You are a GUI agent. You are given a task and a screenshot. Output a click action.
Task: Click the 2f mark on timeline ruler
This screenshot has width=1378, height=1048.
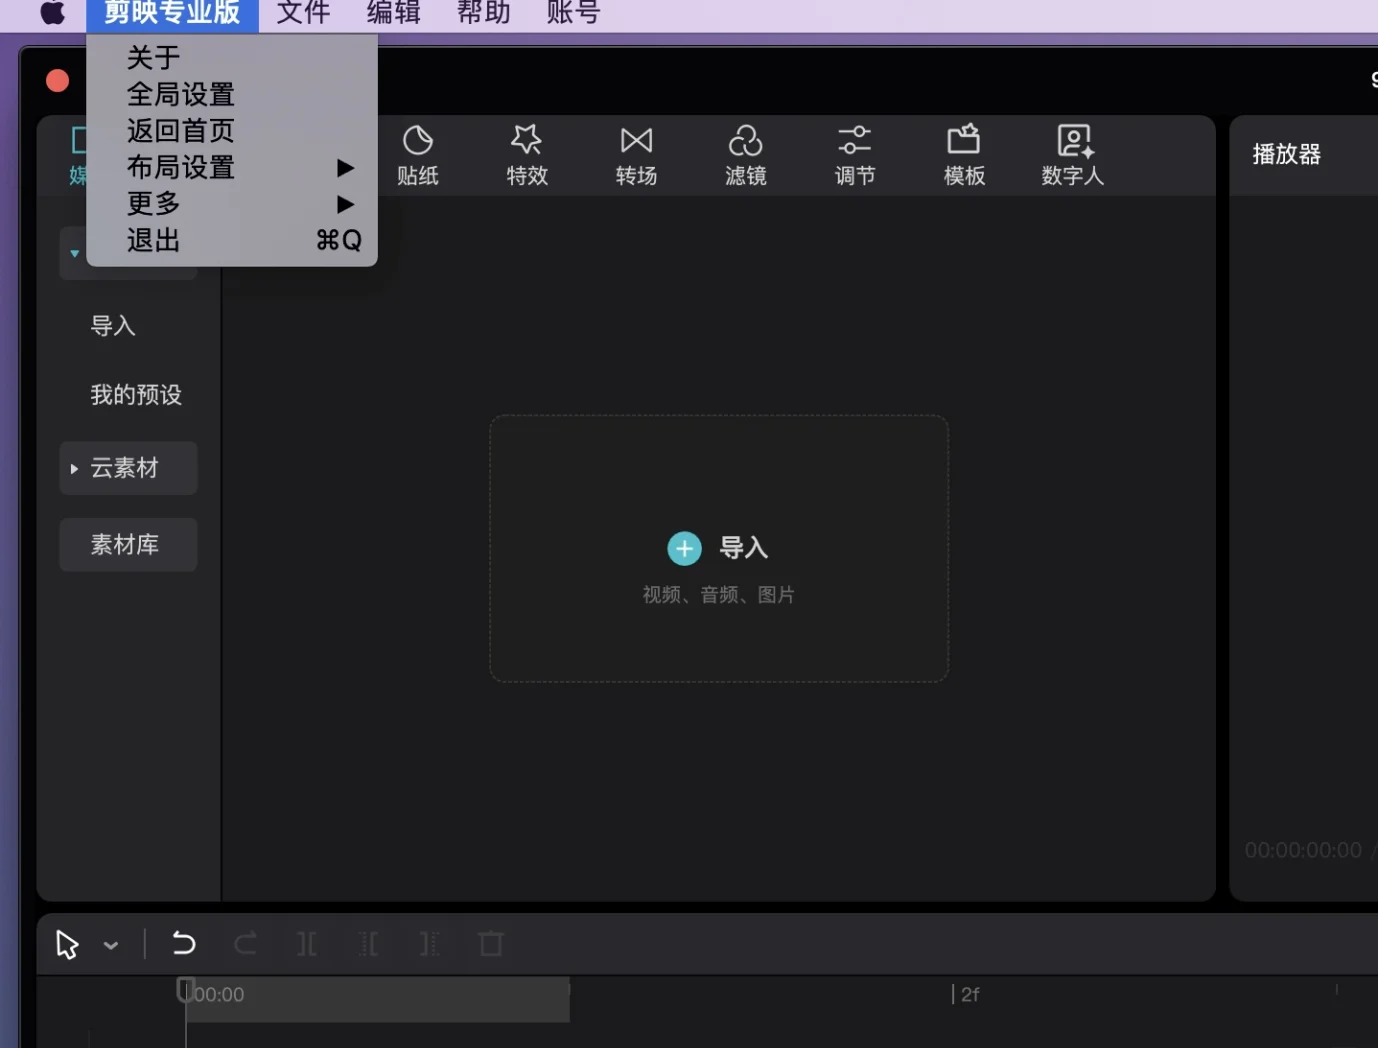pos(966,994)
